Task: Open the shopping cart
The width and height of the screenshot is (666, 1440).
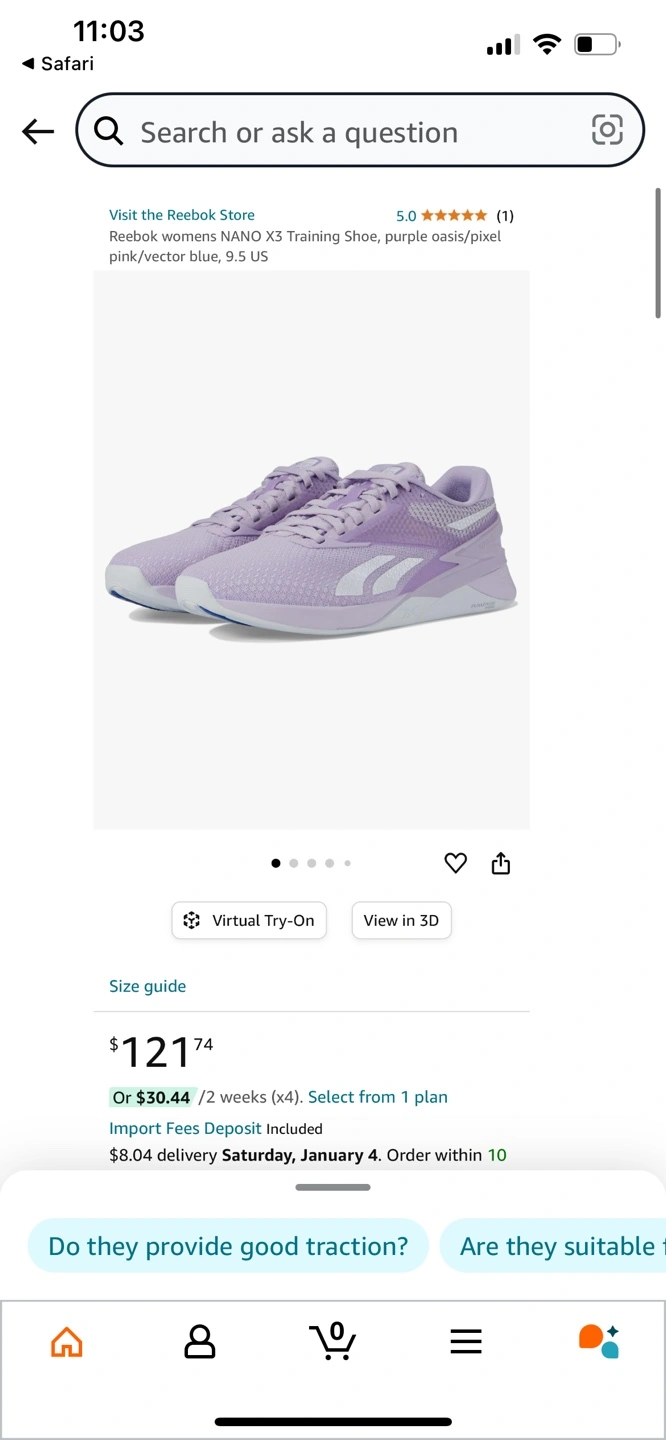Action: pyautogui.click(x=332, y=1341)
